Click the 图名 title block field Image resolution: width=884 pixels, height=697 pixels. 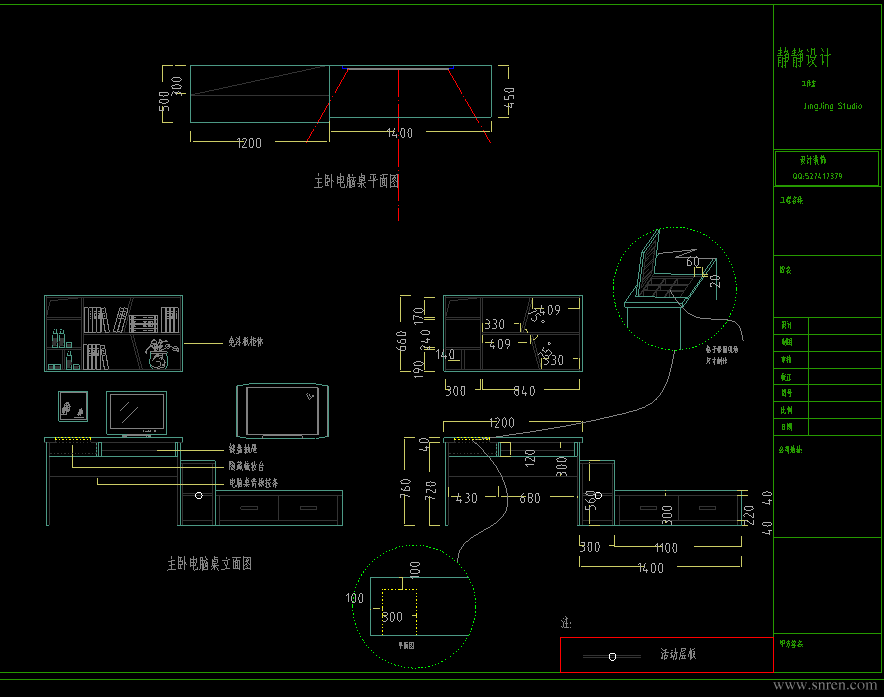coord(826,286)
